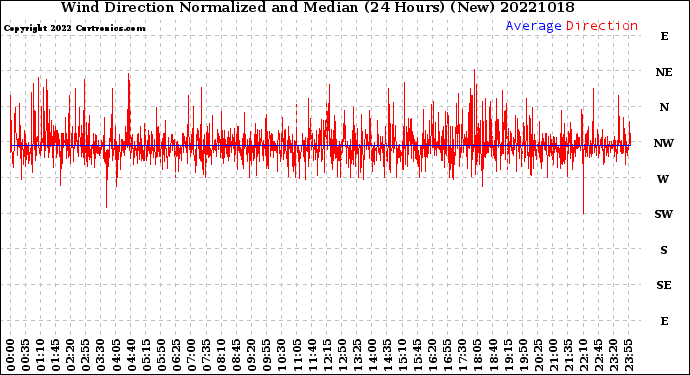Click the 11:40 time label
The width and height of the screenshot is (690, 375).
click(x=312, y=355)
